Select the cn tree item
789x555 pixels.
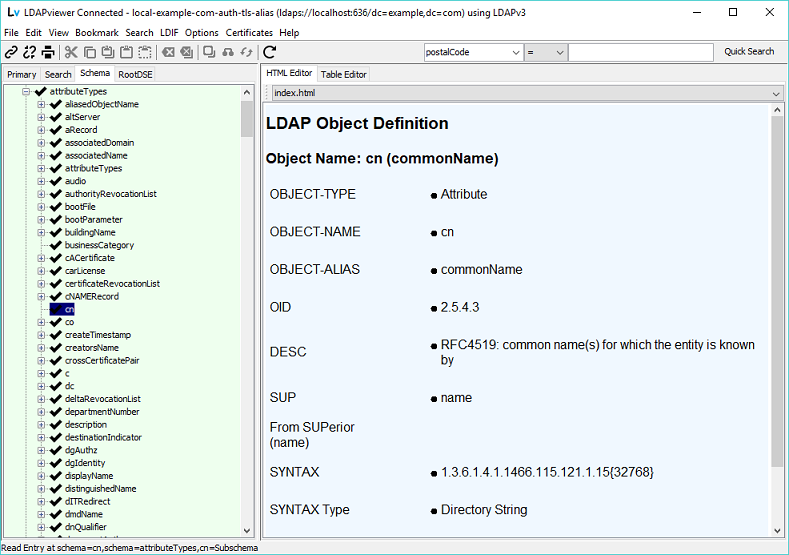(69, 309)
